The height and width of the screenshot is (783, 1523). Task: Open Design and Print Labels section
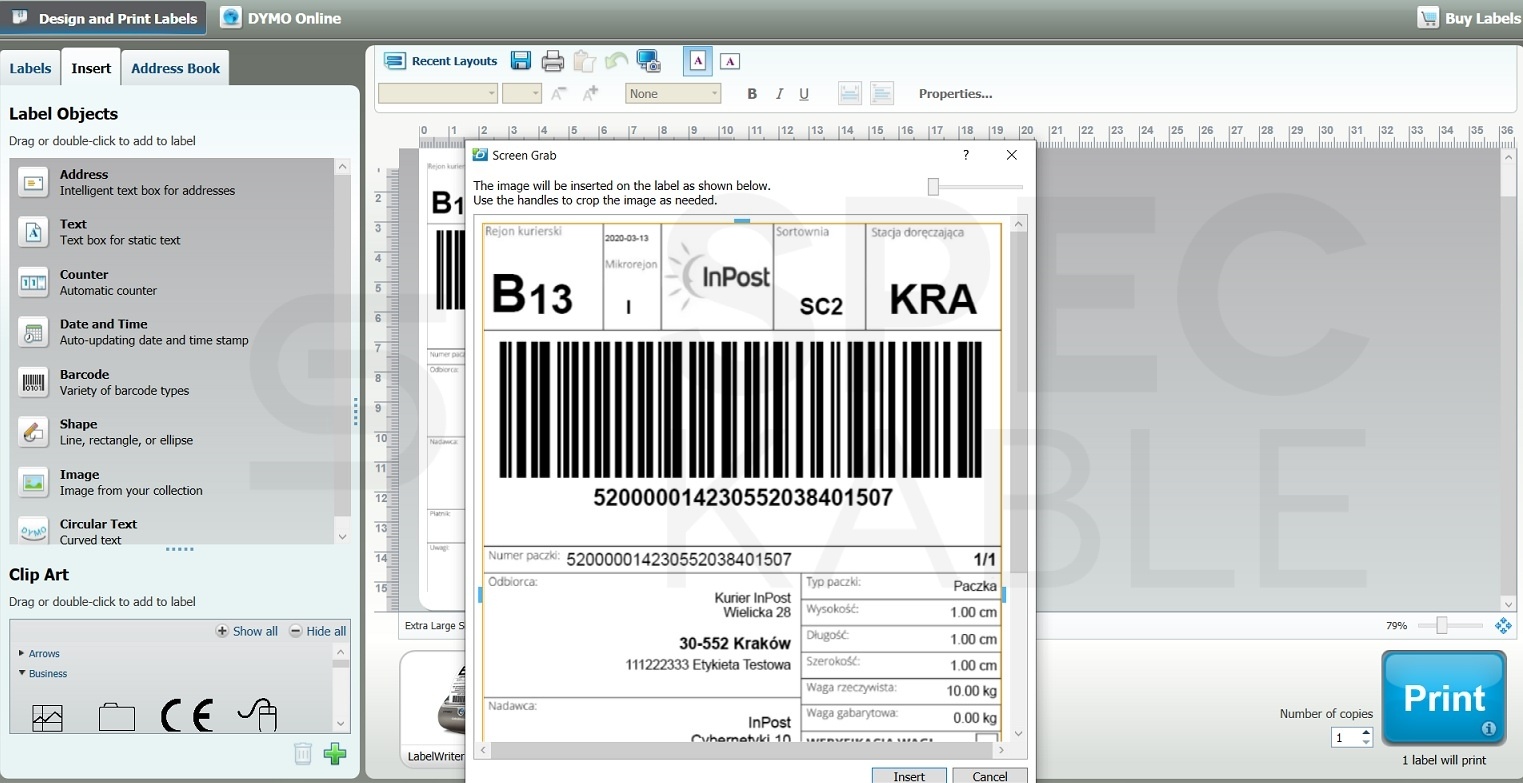(104, 18)
